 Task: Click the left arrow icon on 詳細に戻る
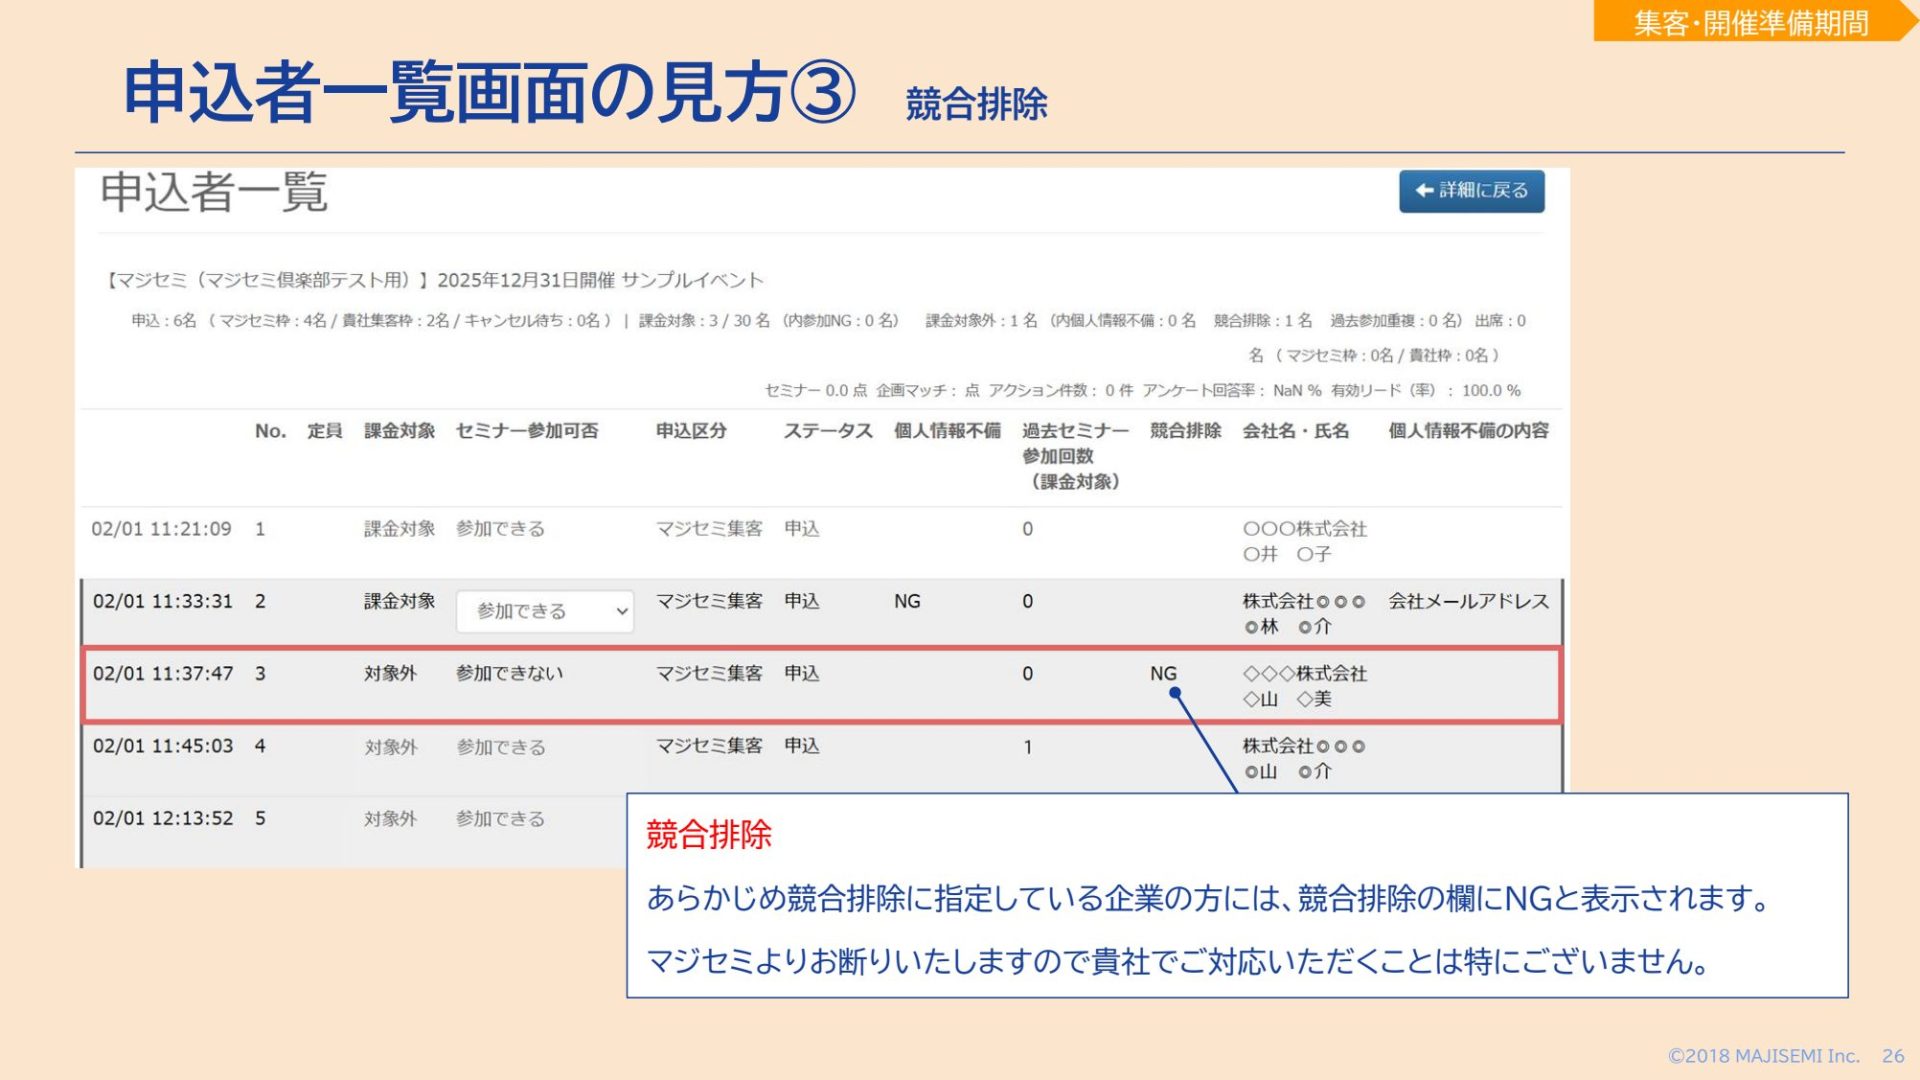point(1424,191)
